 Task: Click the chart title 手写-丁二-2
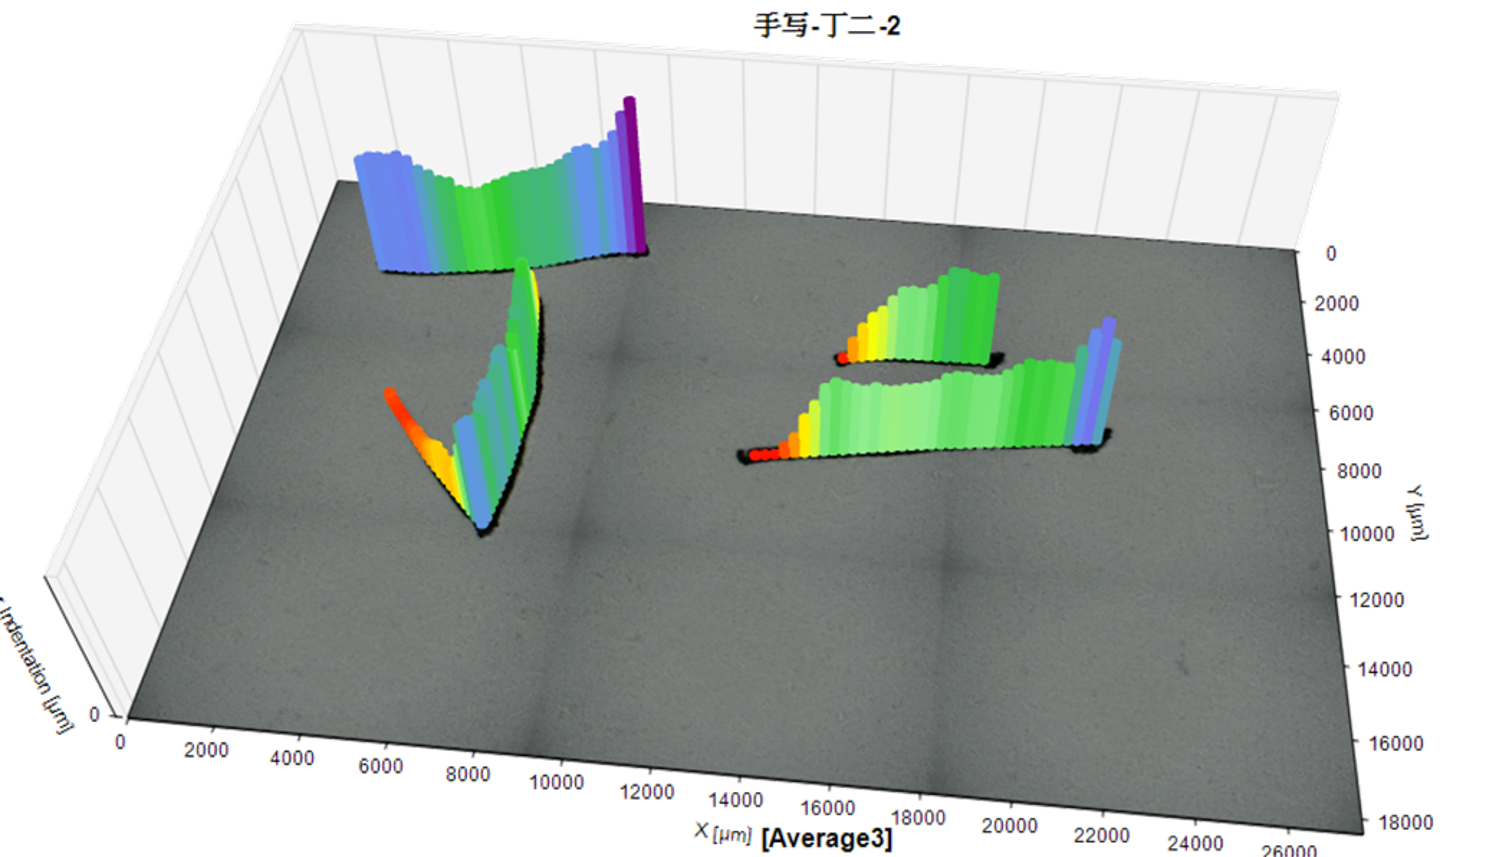click(x=827, y=25)
